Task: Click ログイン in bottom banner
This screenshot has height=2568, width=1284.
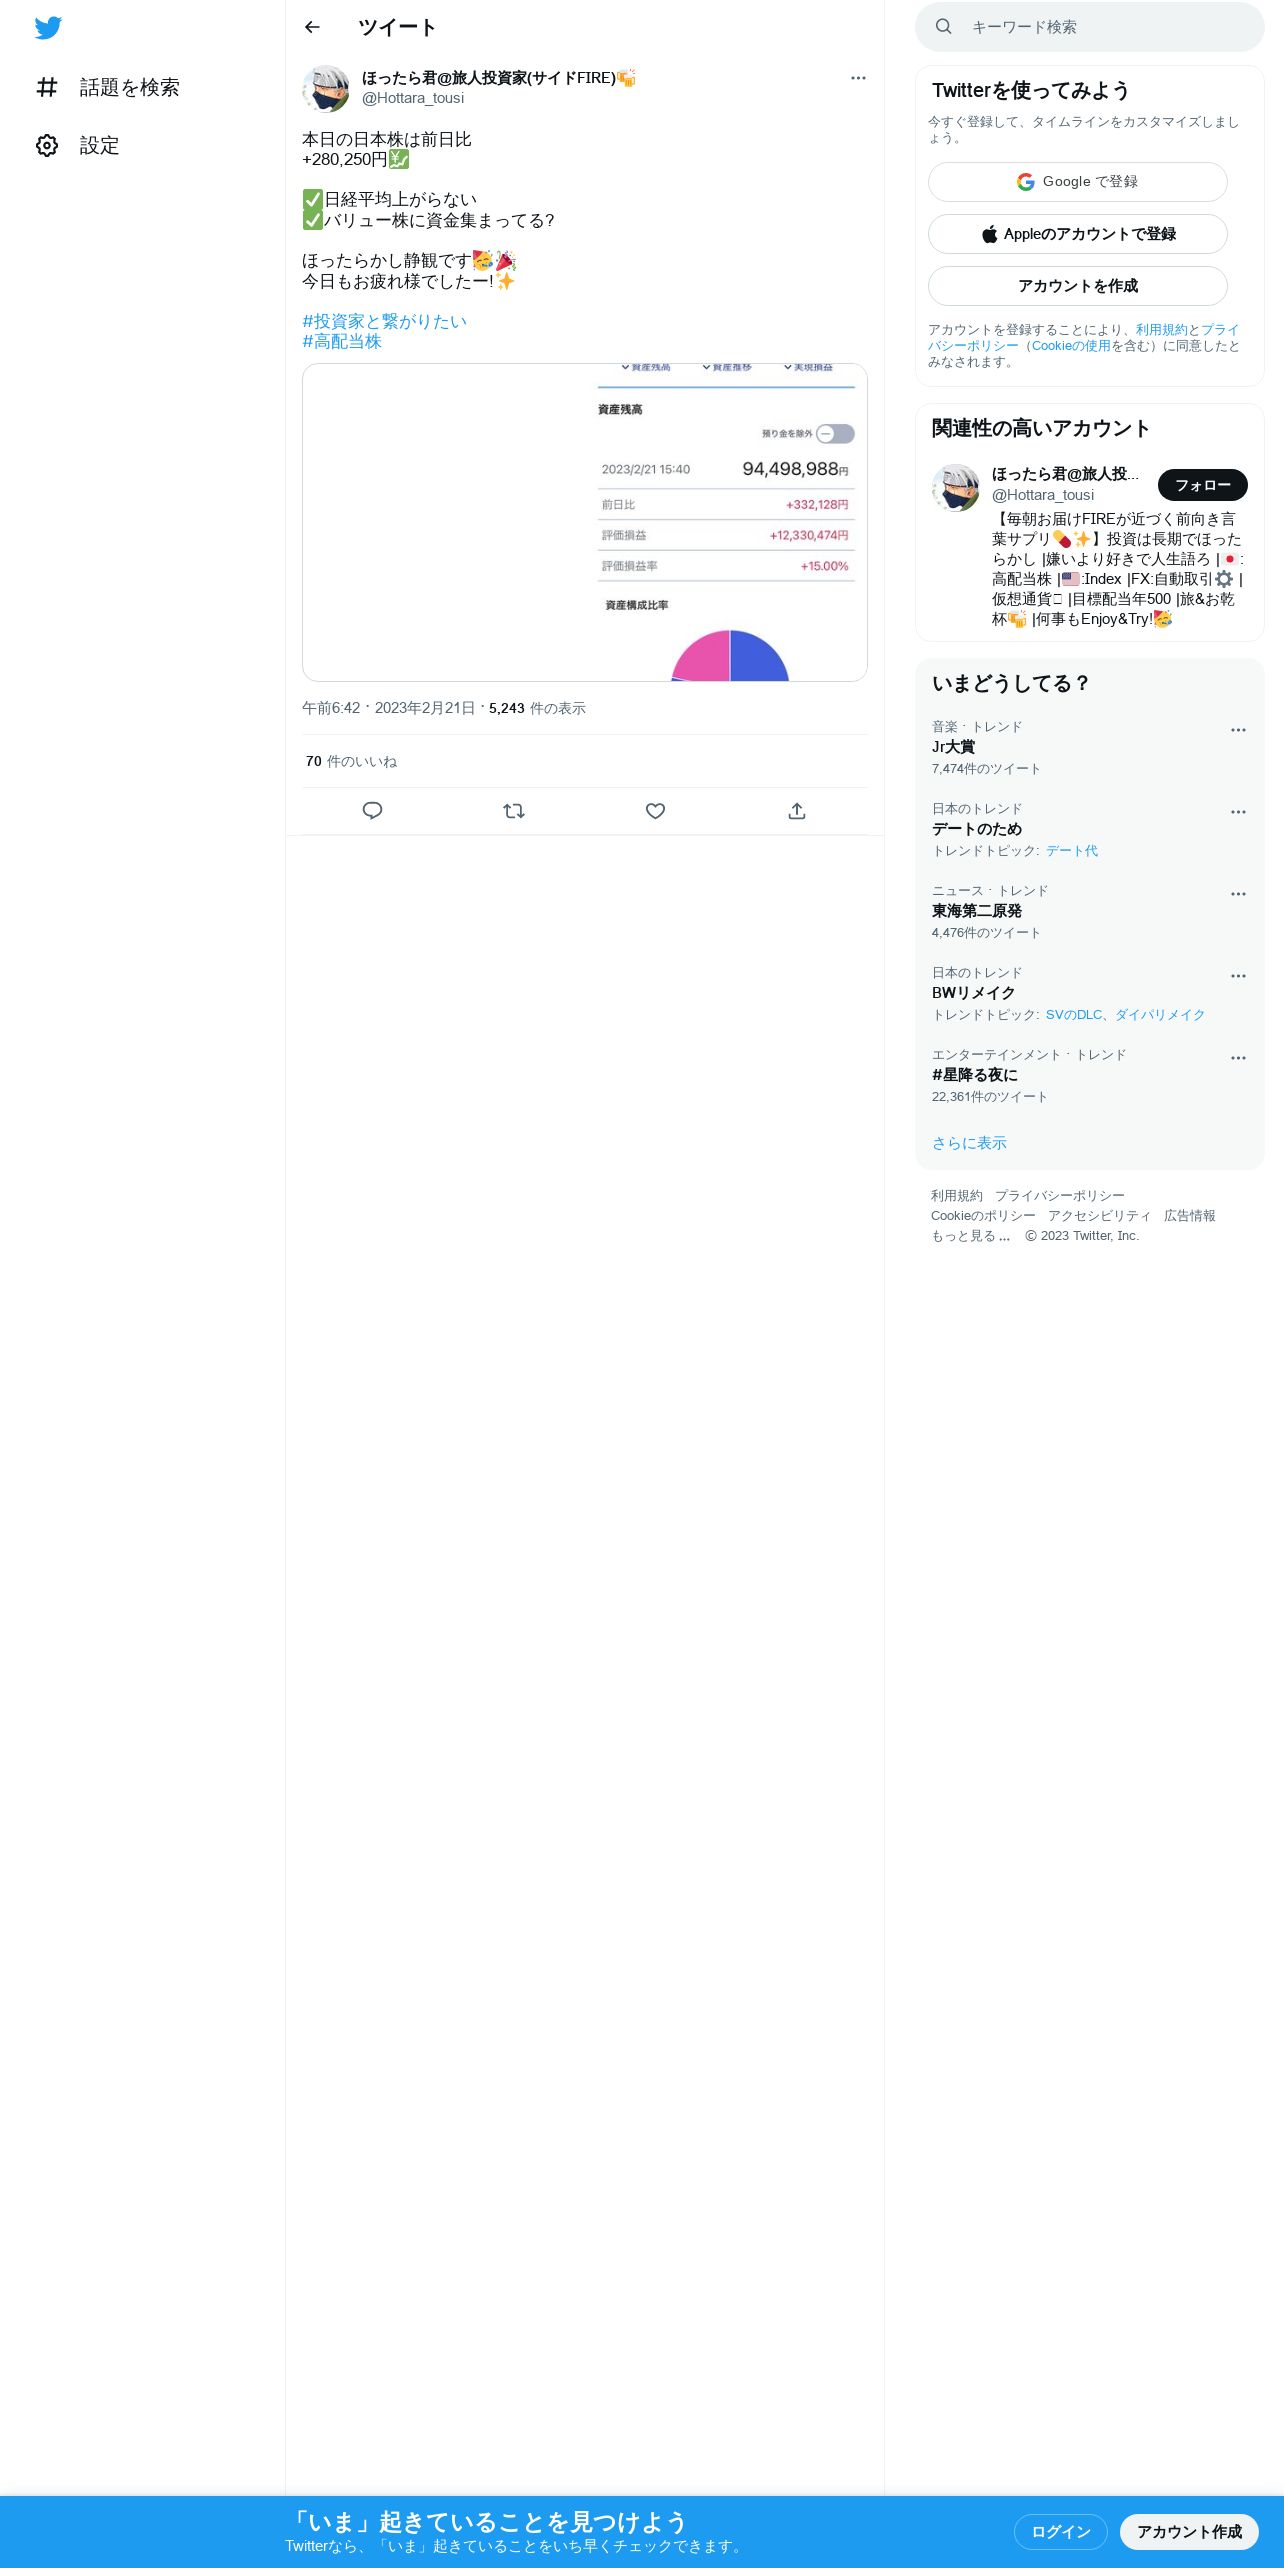Action: pos(1061,2532)
